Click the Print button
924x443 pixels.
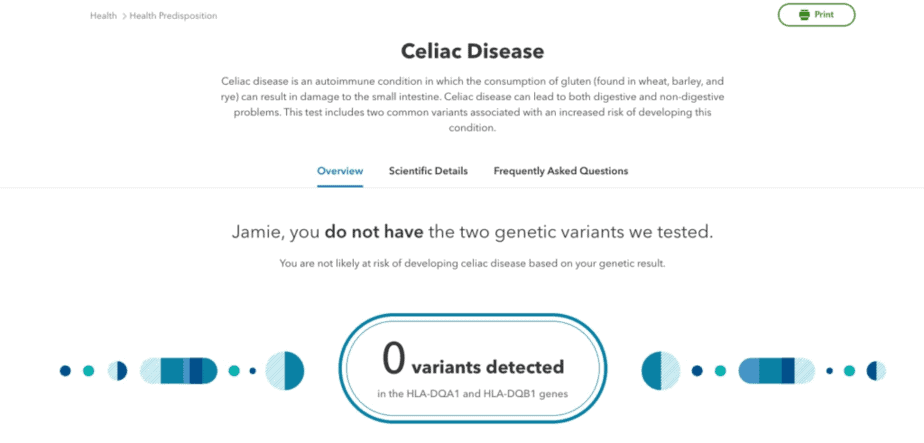pos(816,15)
